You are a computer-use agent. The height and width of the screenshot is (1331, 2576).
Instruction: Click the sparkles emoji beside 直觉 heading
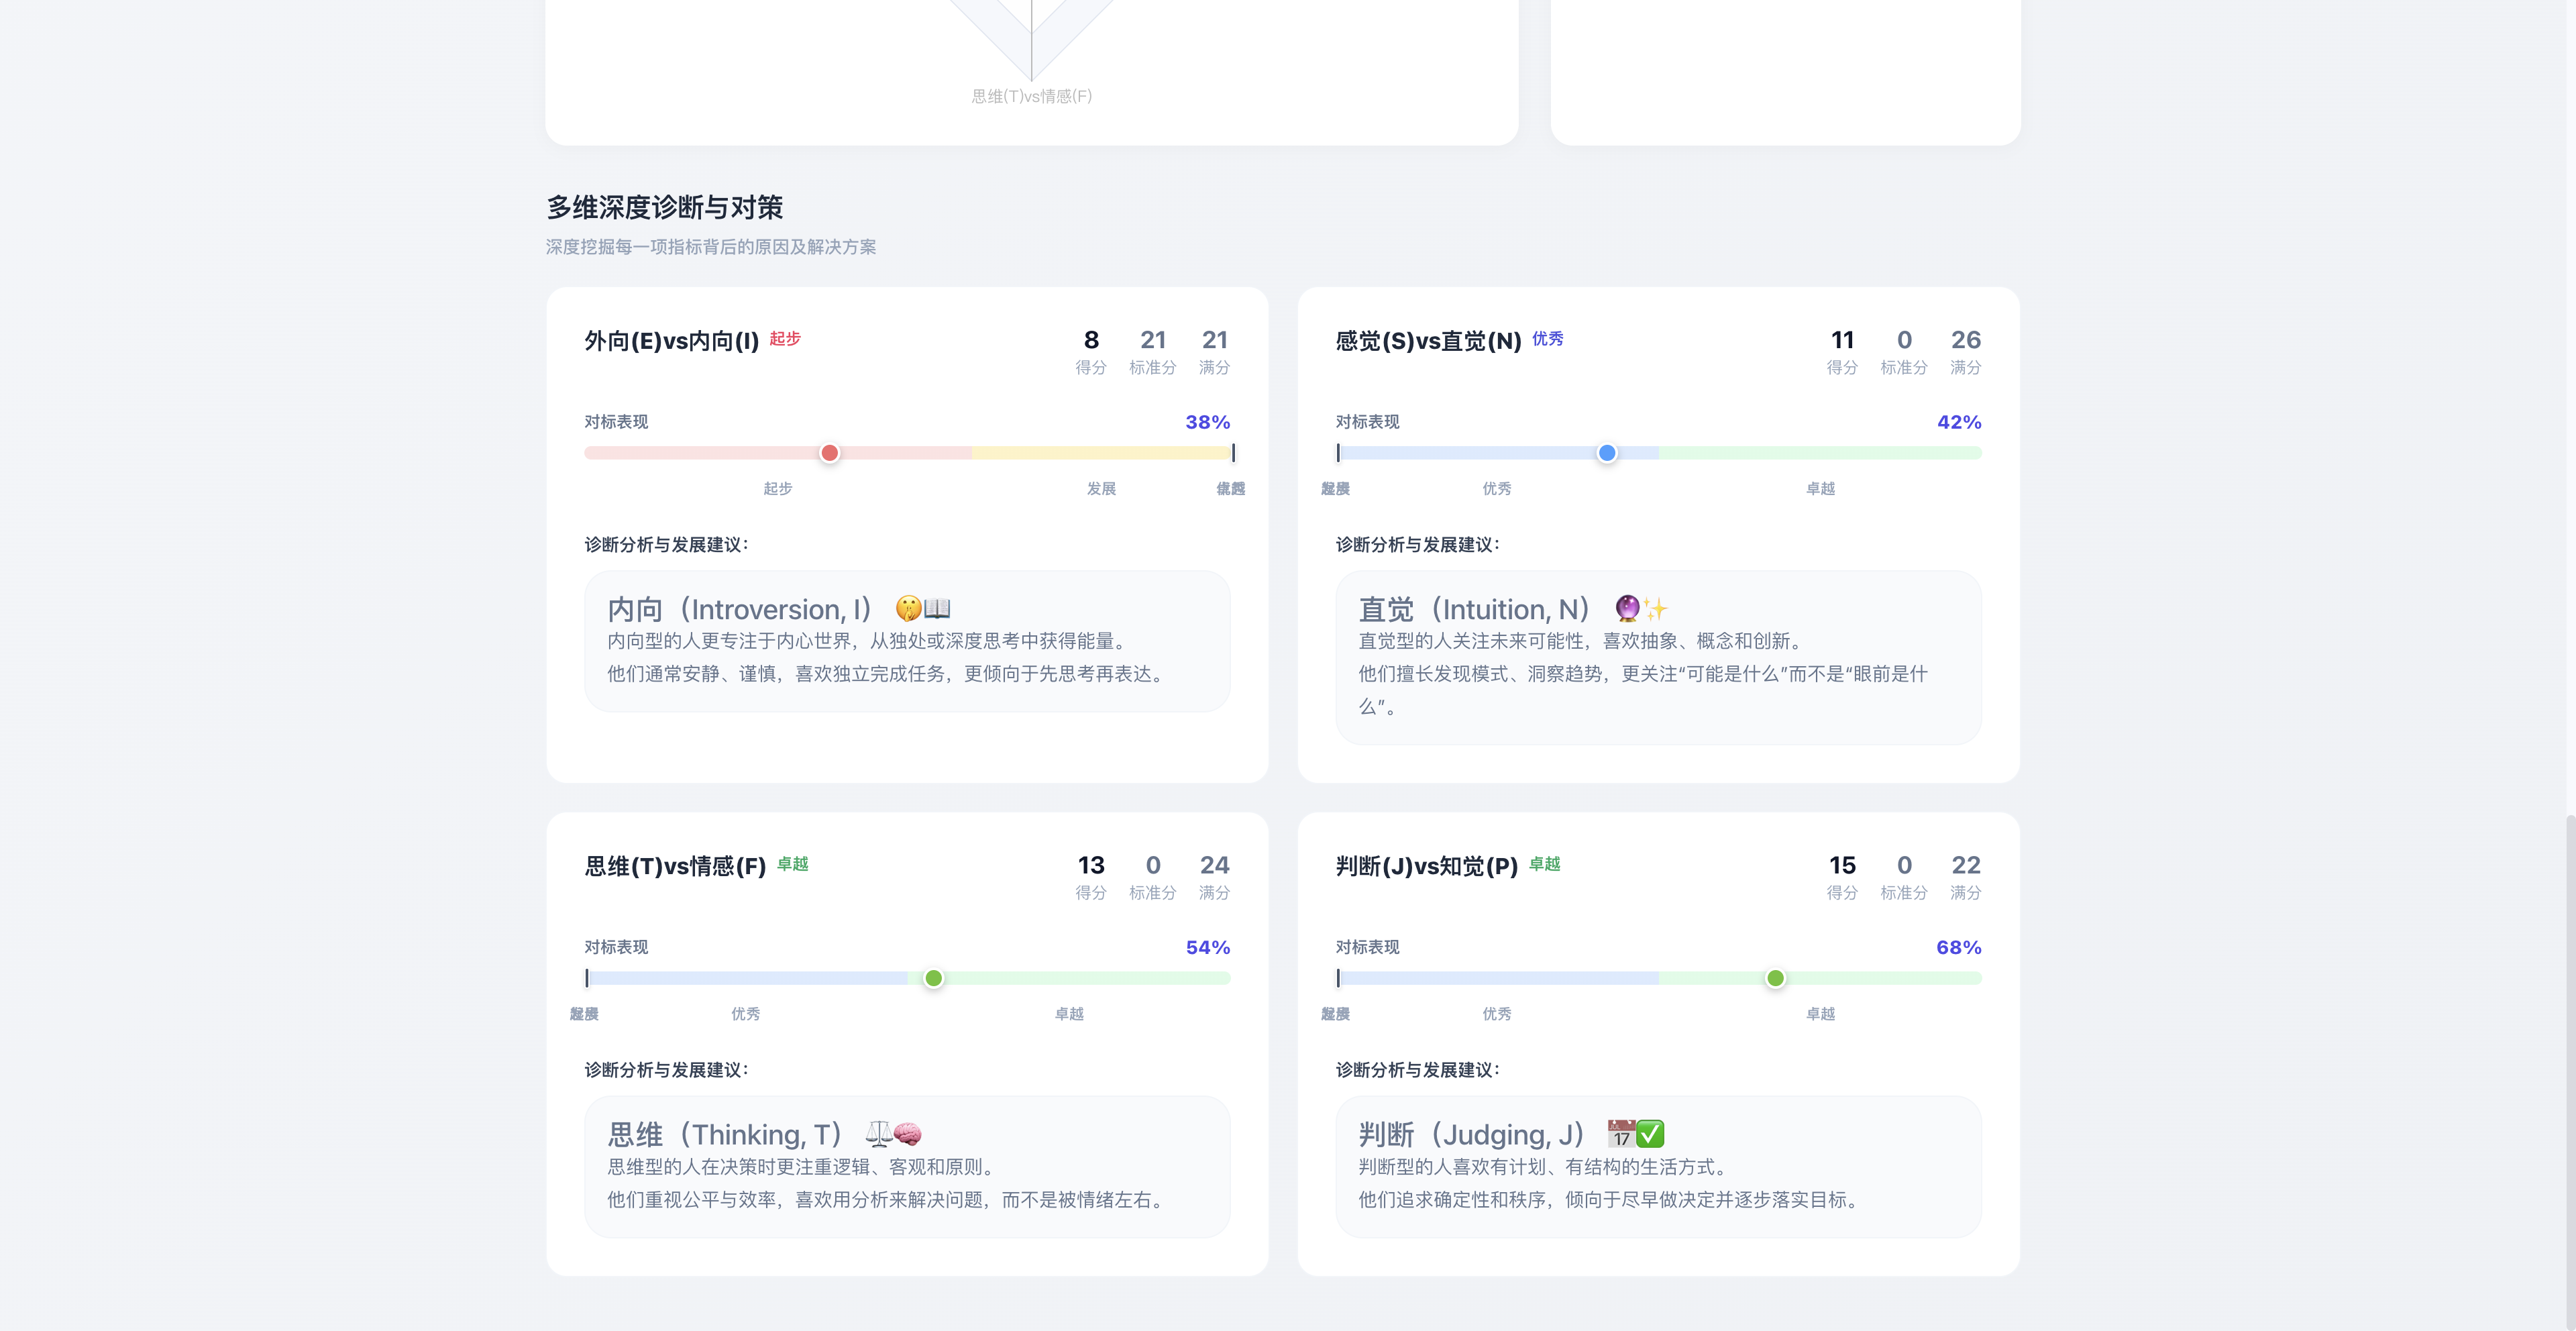tap(1656, 608)
